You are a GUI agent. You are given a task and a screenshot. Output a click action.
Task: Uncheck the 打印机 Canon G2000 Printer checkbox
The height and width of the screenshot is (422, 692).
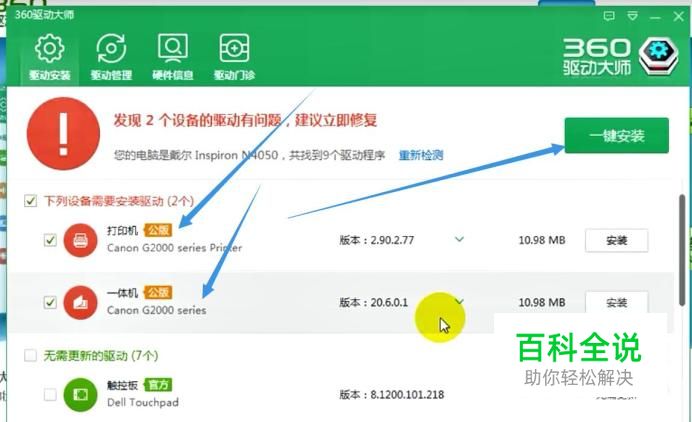[x=50, y=240]
